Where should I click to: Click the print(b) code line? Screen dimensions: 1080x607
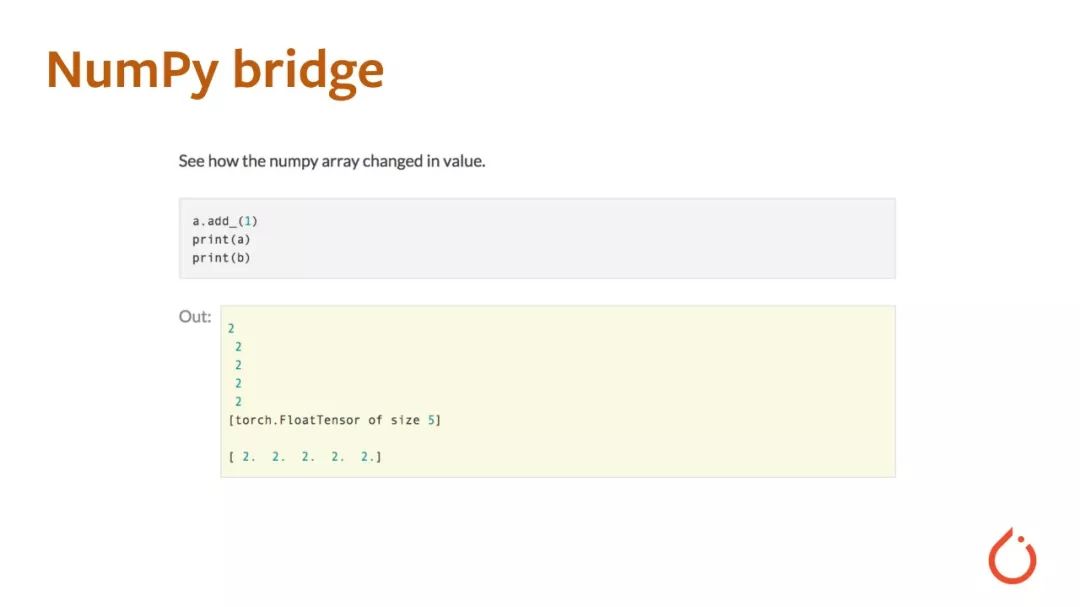221,258
